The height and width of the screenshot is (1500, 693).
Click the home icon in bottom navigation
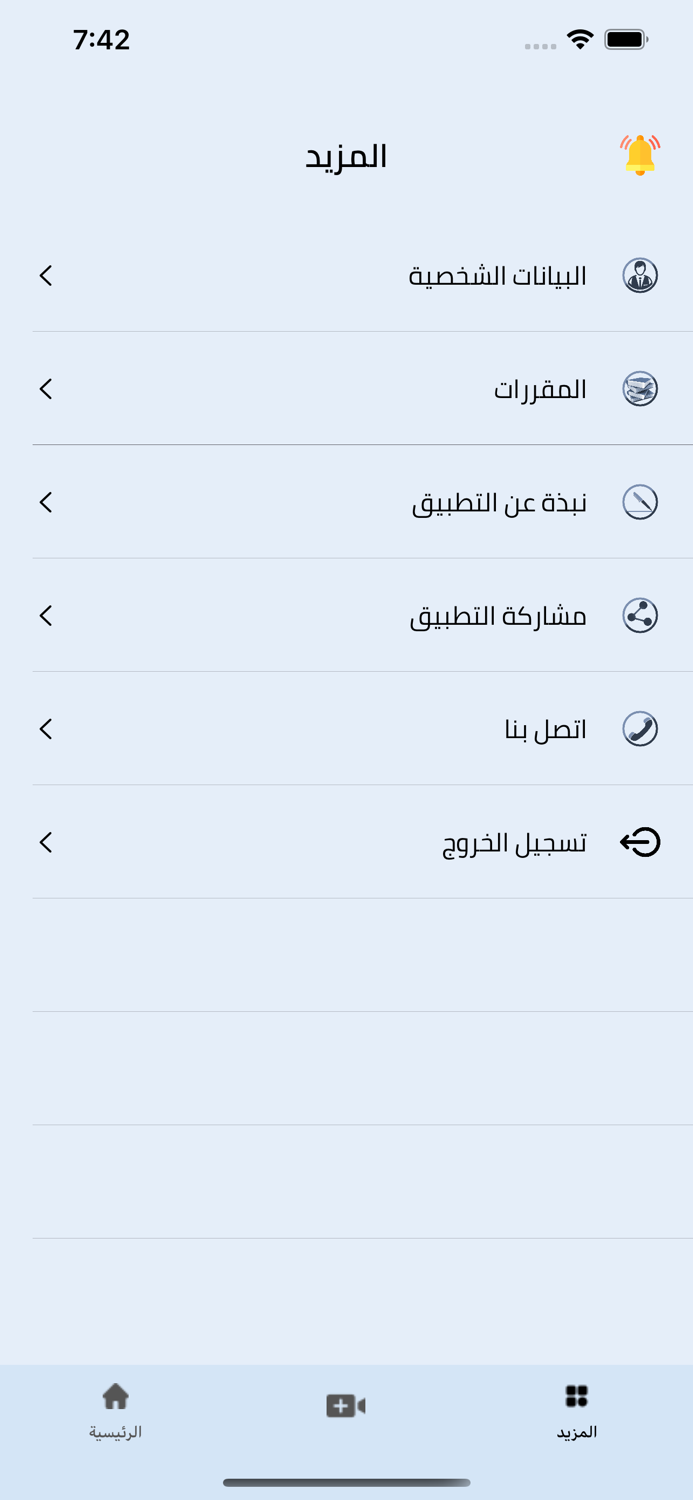click(x=116, y=1394)
